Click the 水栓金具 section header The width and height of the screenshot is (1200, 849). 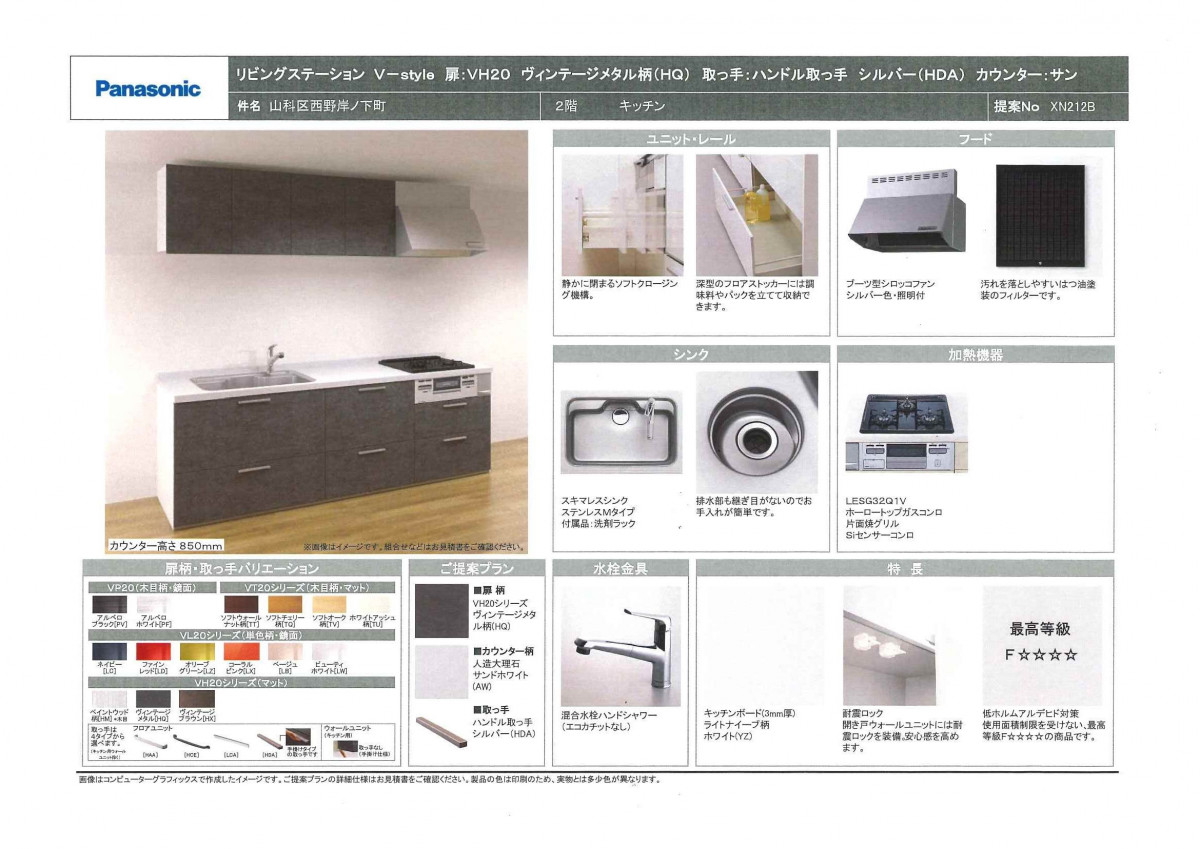620,569
